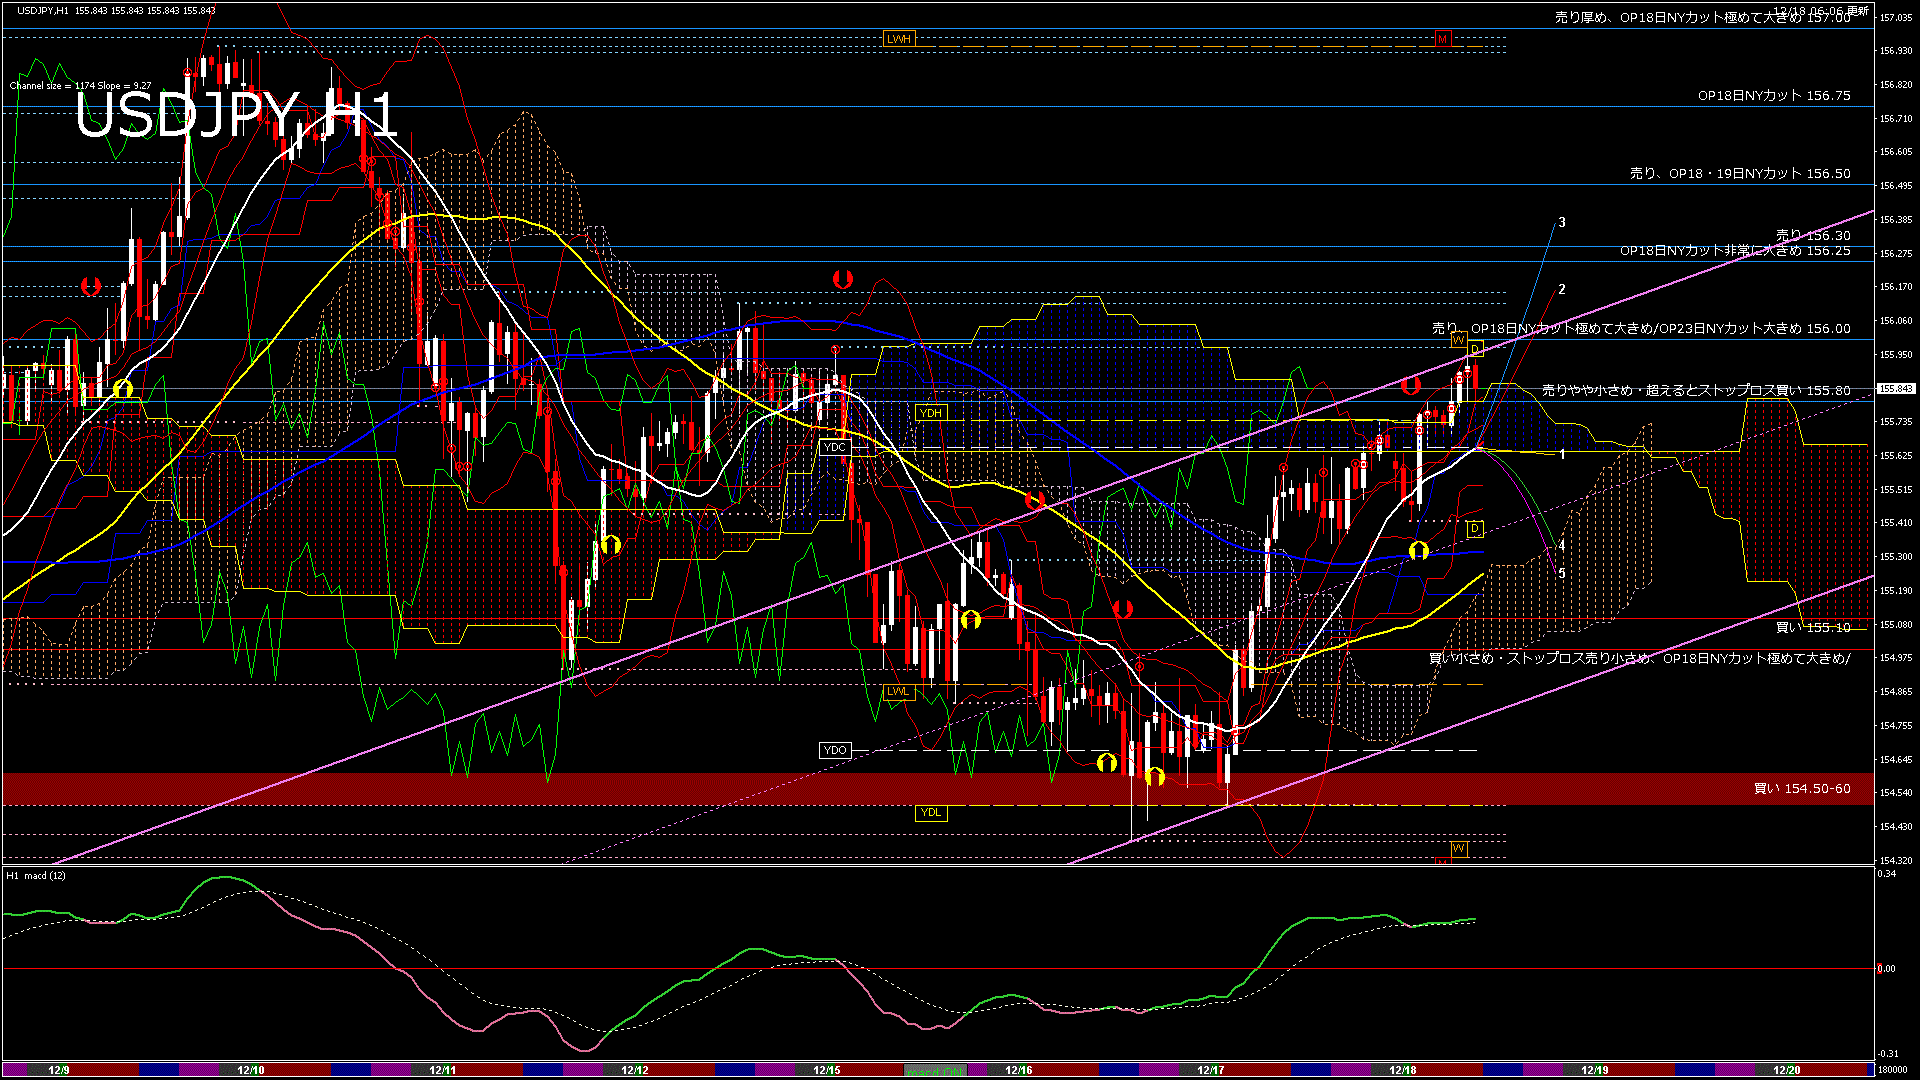Select the YDO yesterday-open label
Image resolution: width=1920 pixels, height=1080 pixels.
(835, 750)
